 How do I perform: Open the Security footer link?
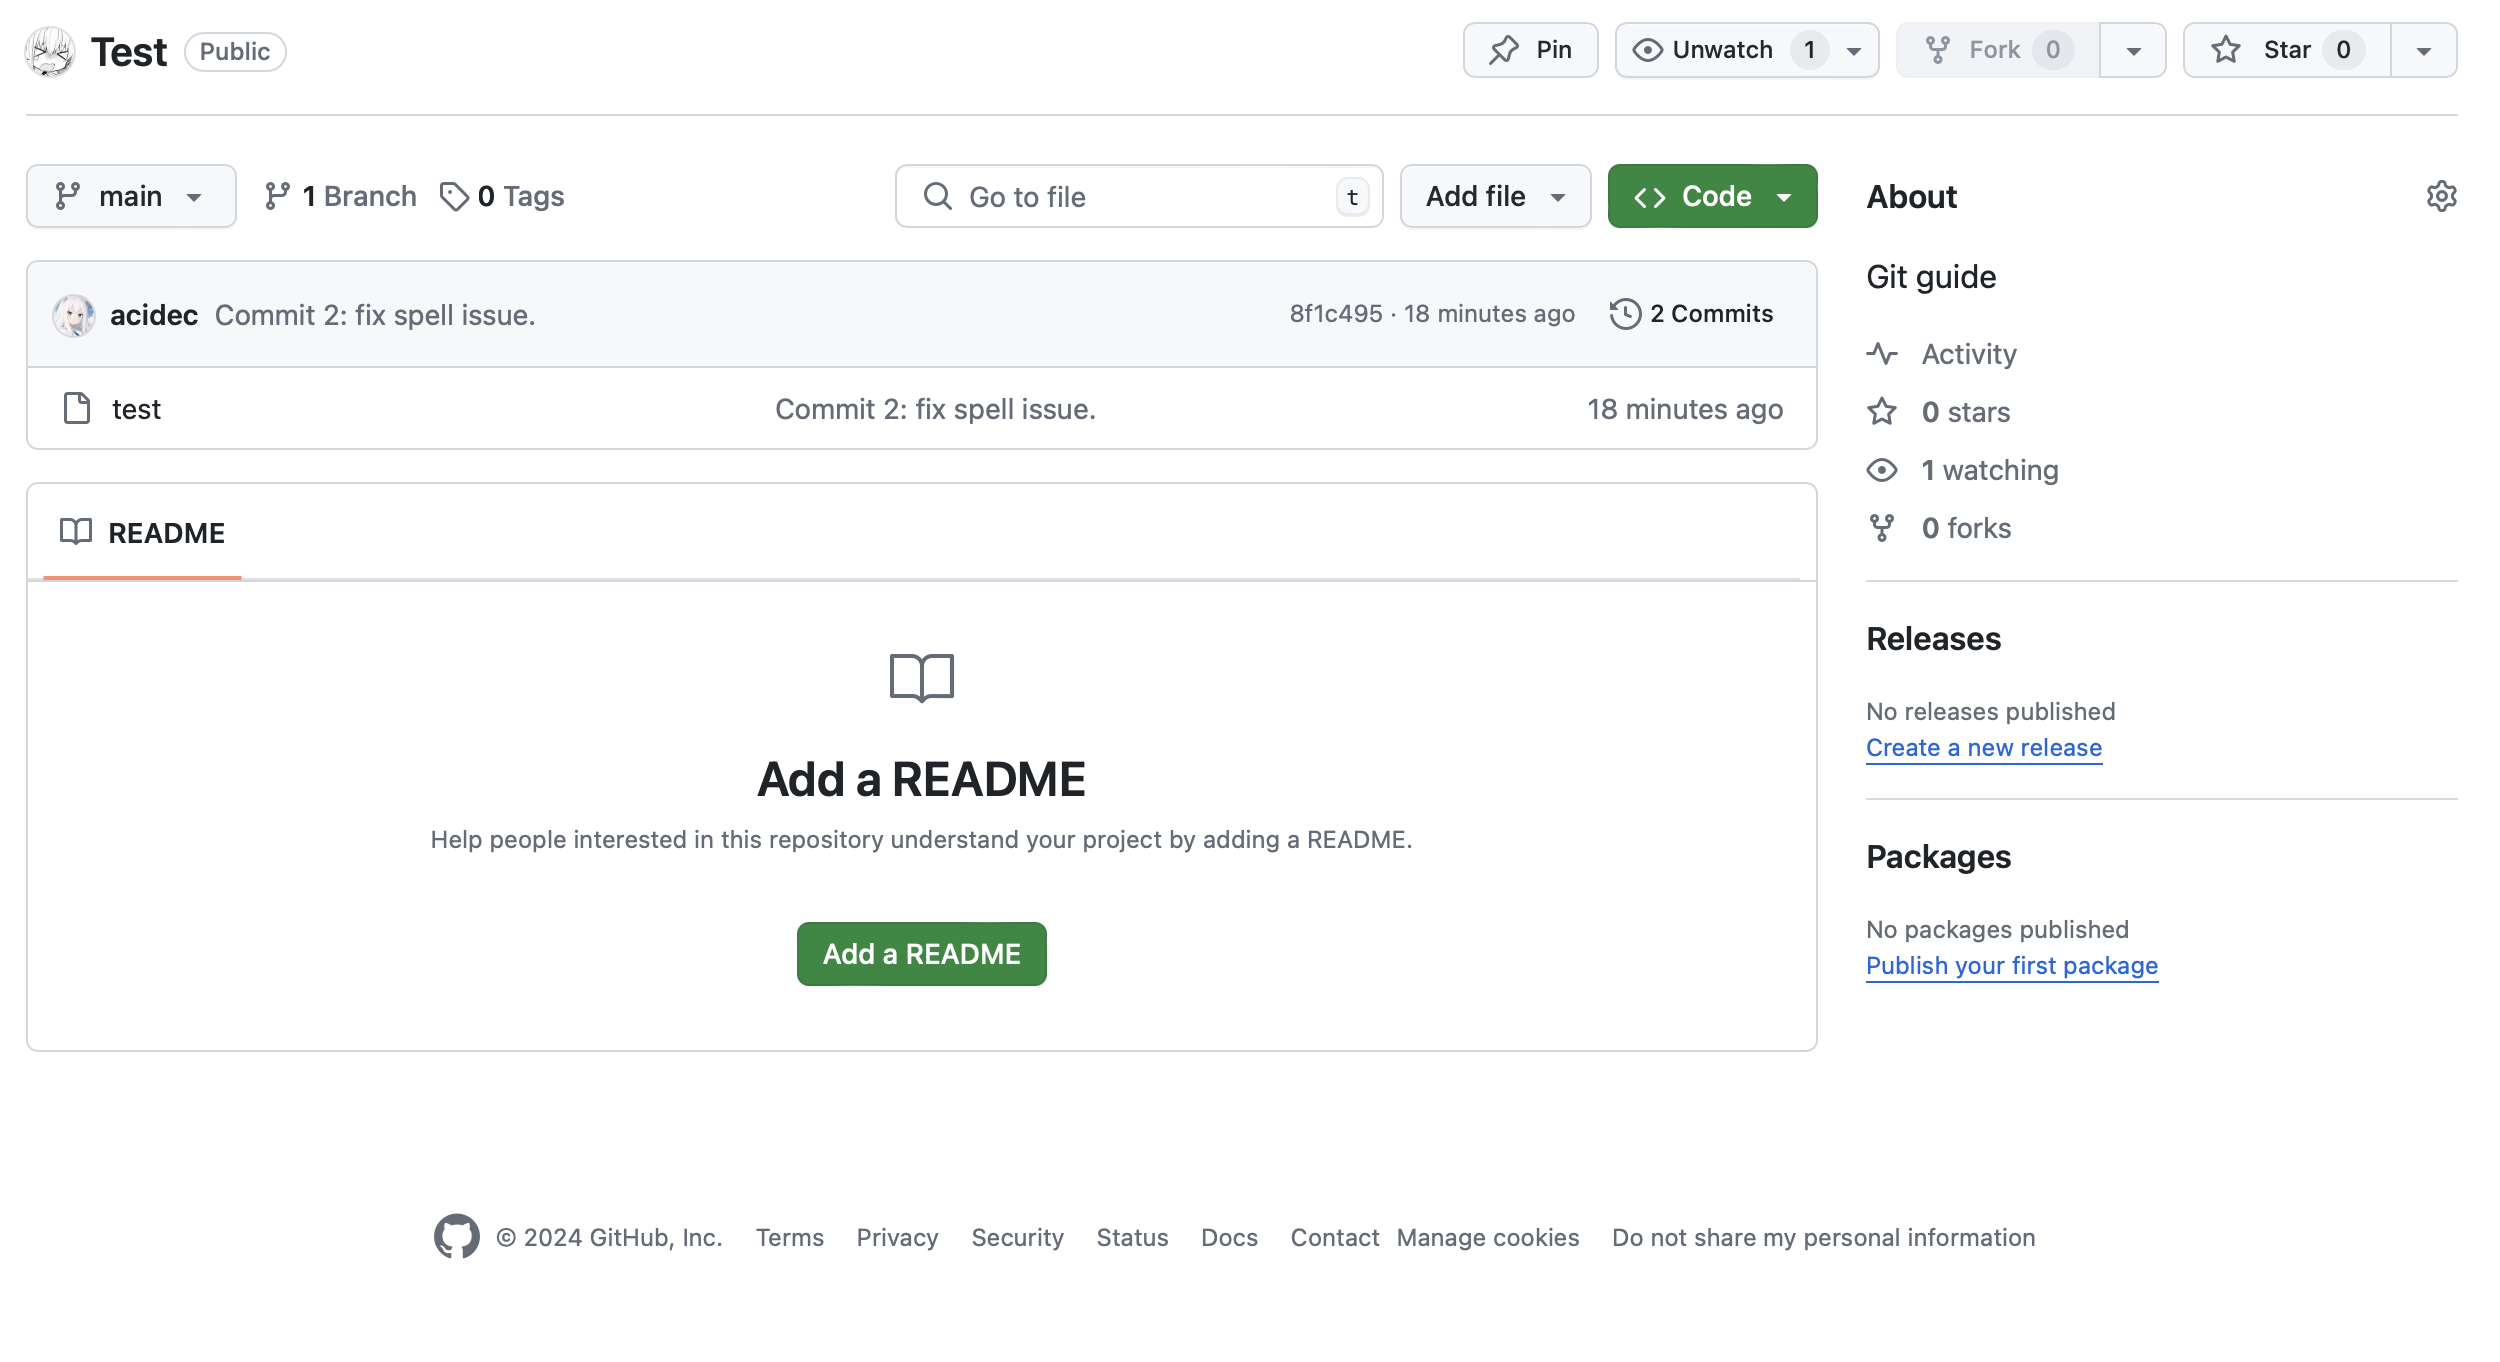click(x=1017, y=1238)
